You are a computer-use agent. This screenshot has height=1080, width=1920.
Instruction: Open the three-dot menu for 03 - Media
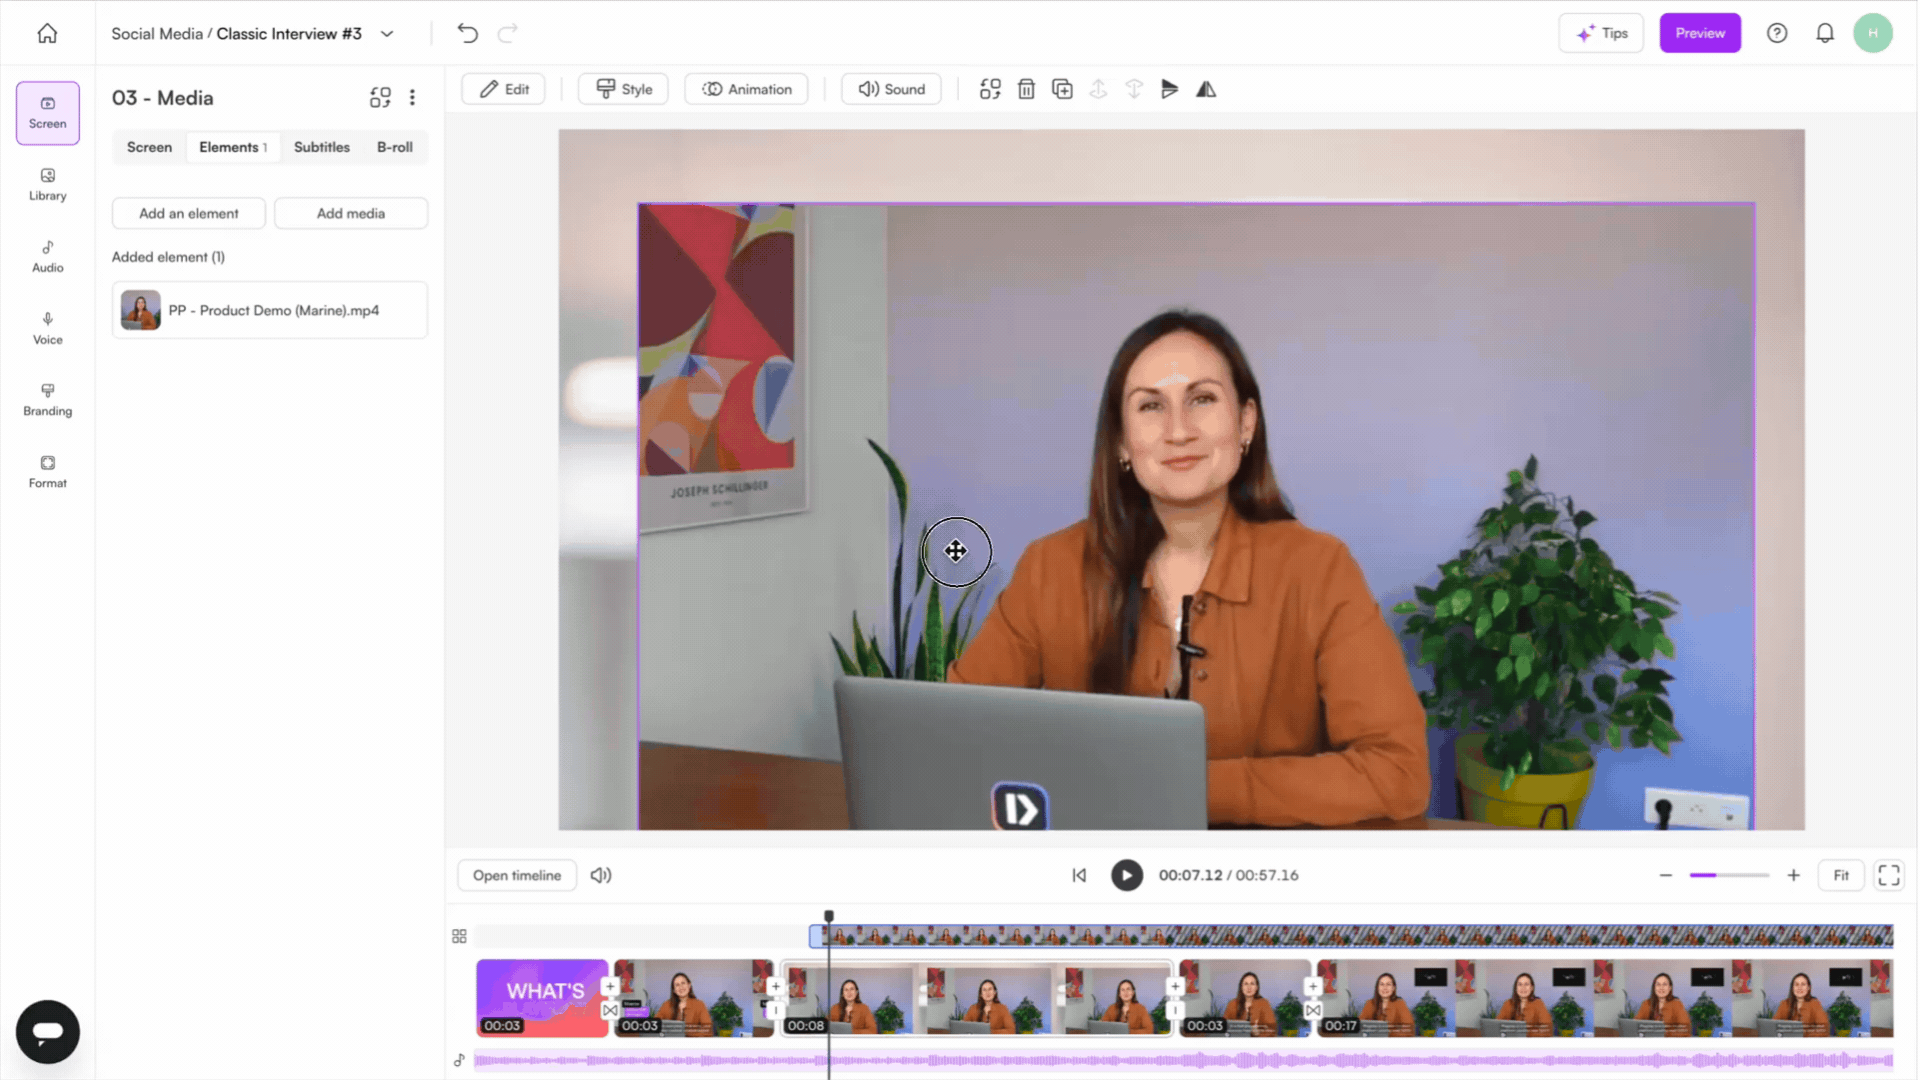(412, 97)
